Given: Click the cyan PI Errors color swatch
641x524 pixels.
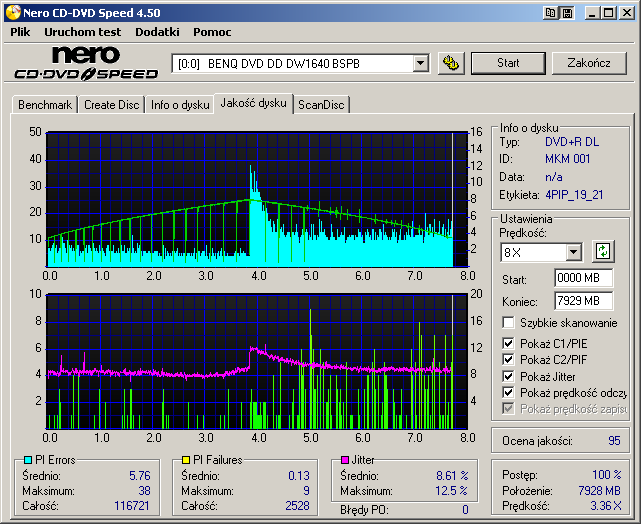Looking at the screenshot, I should pyautogui.click(x=28, y=460).
